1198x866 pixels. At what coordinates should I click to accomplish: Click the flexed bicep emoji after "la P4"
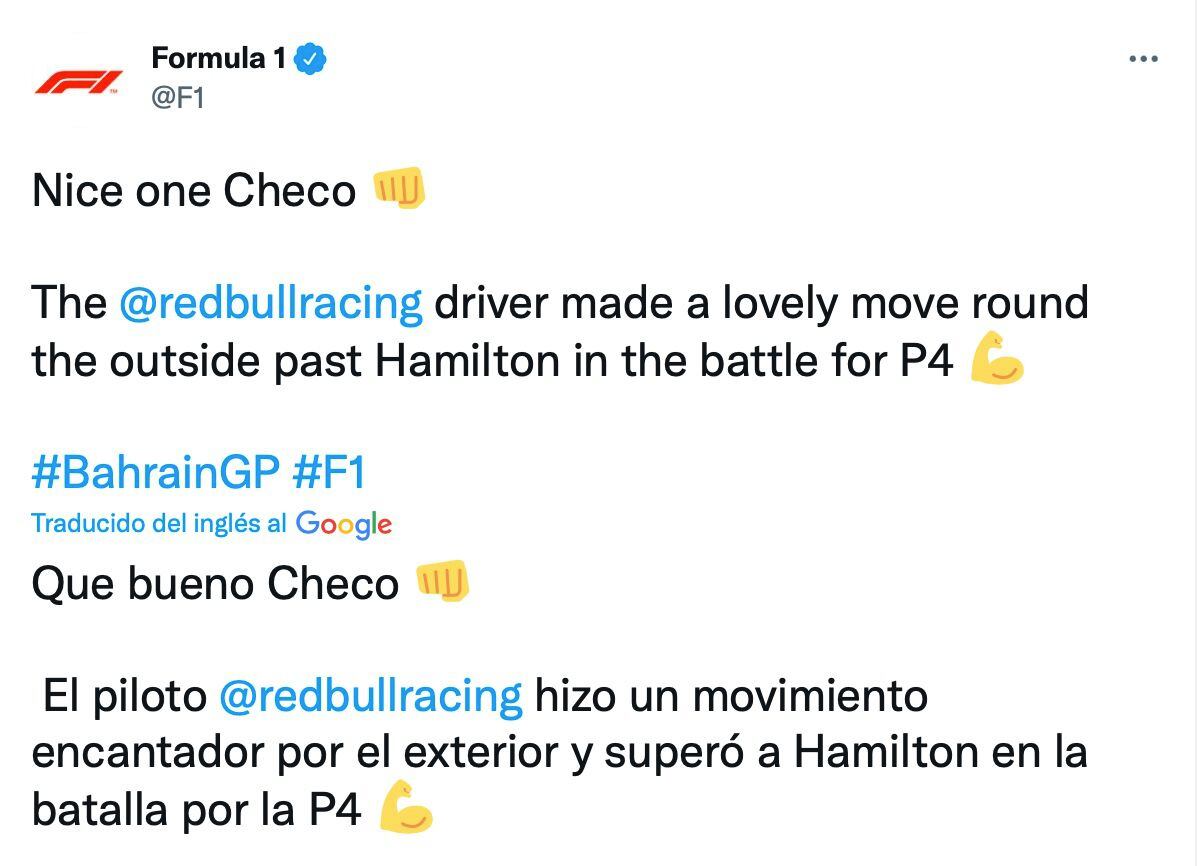pos(406,808)
